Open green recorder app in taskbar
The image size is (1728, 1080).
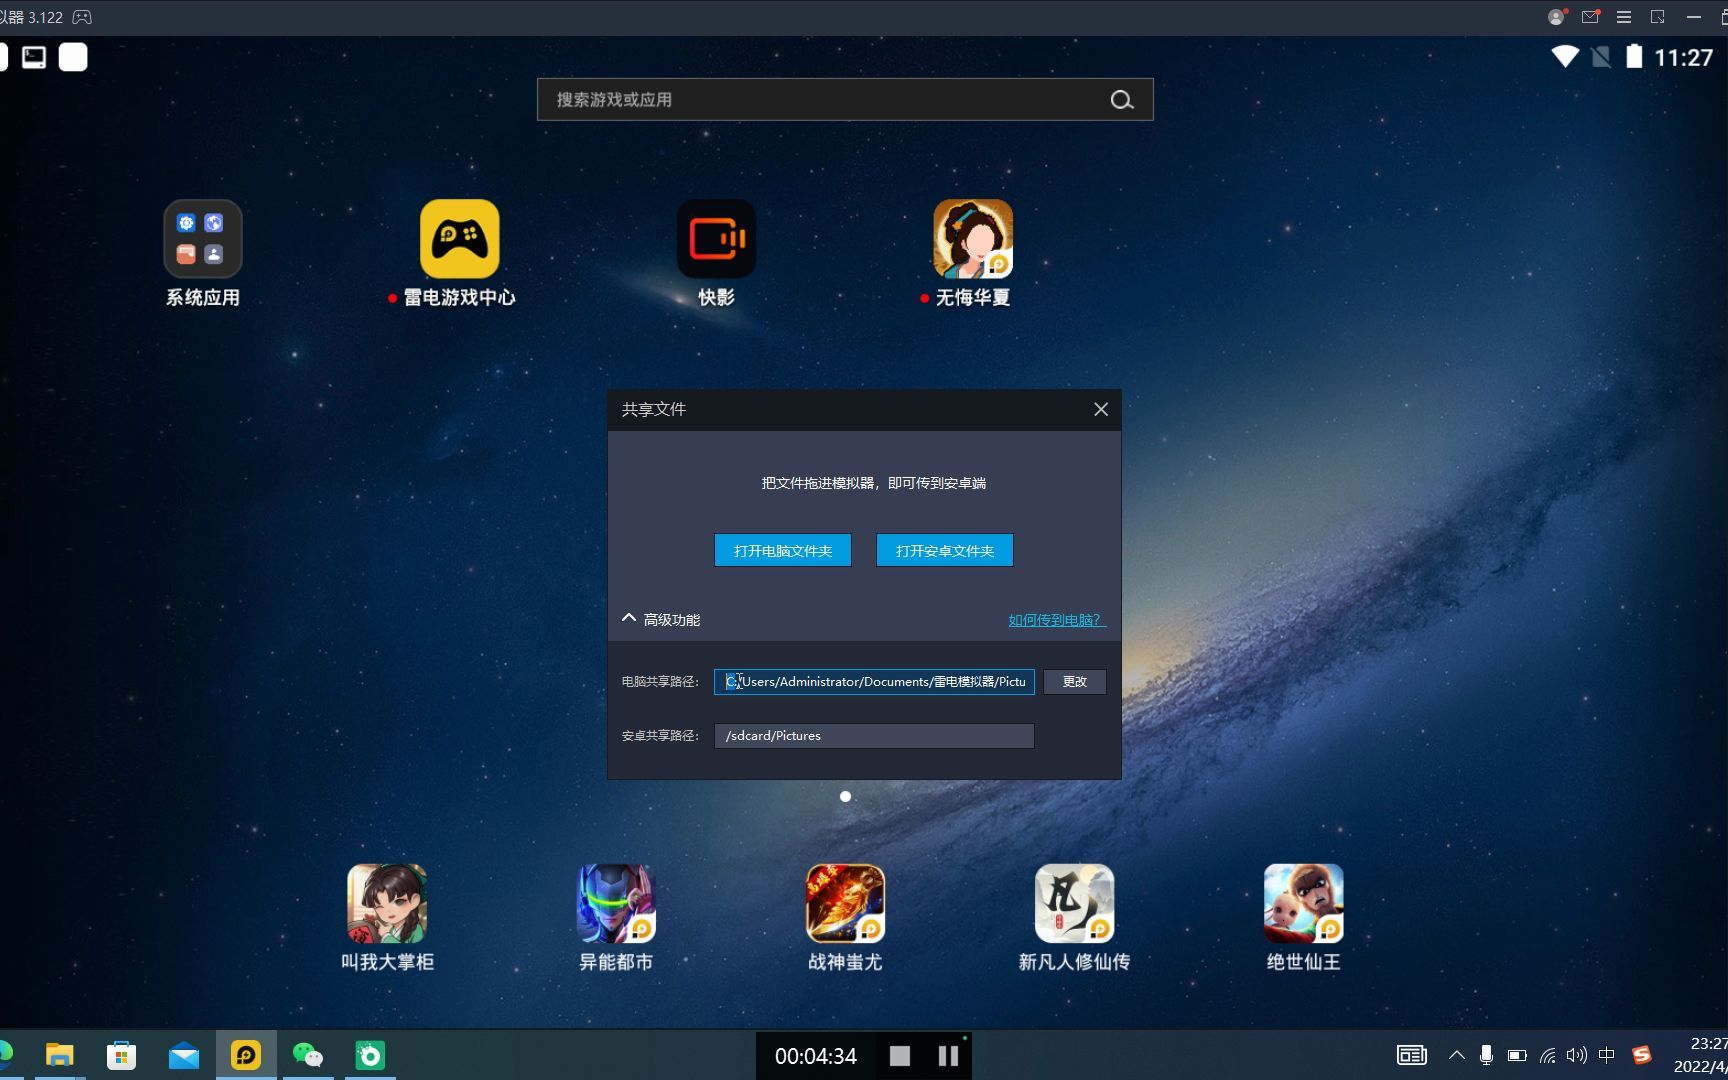[x=370, y=1055]
